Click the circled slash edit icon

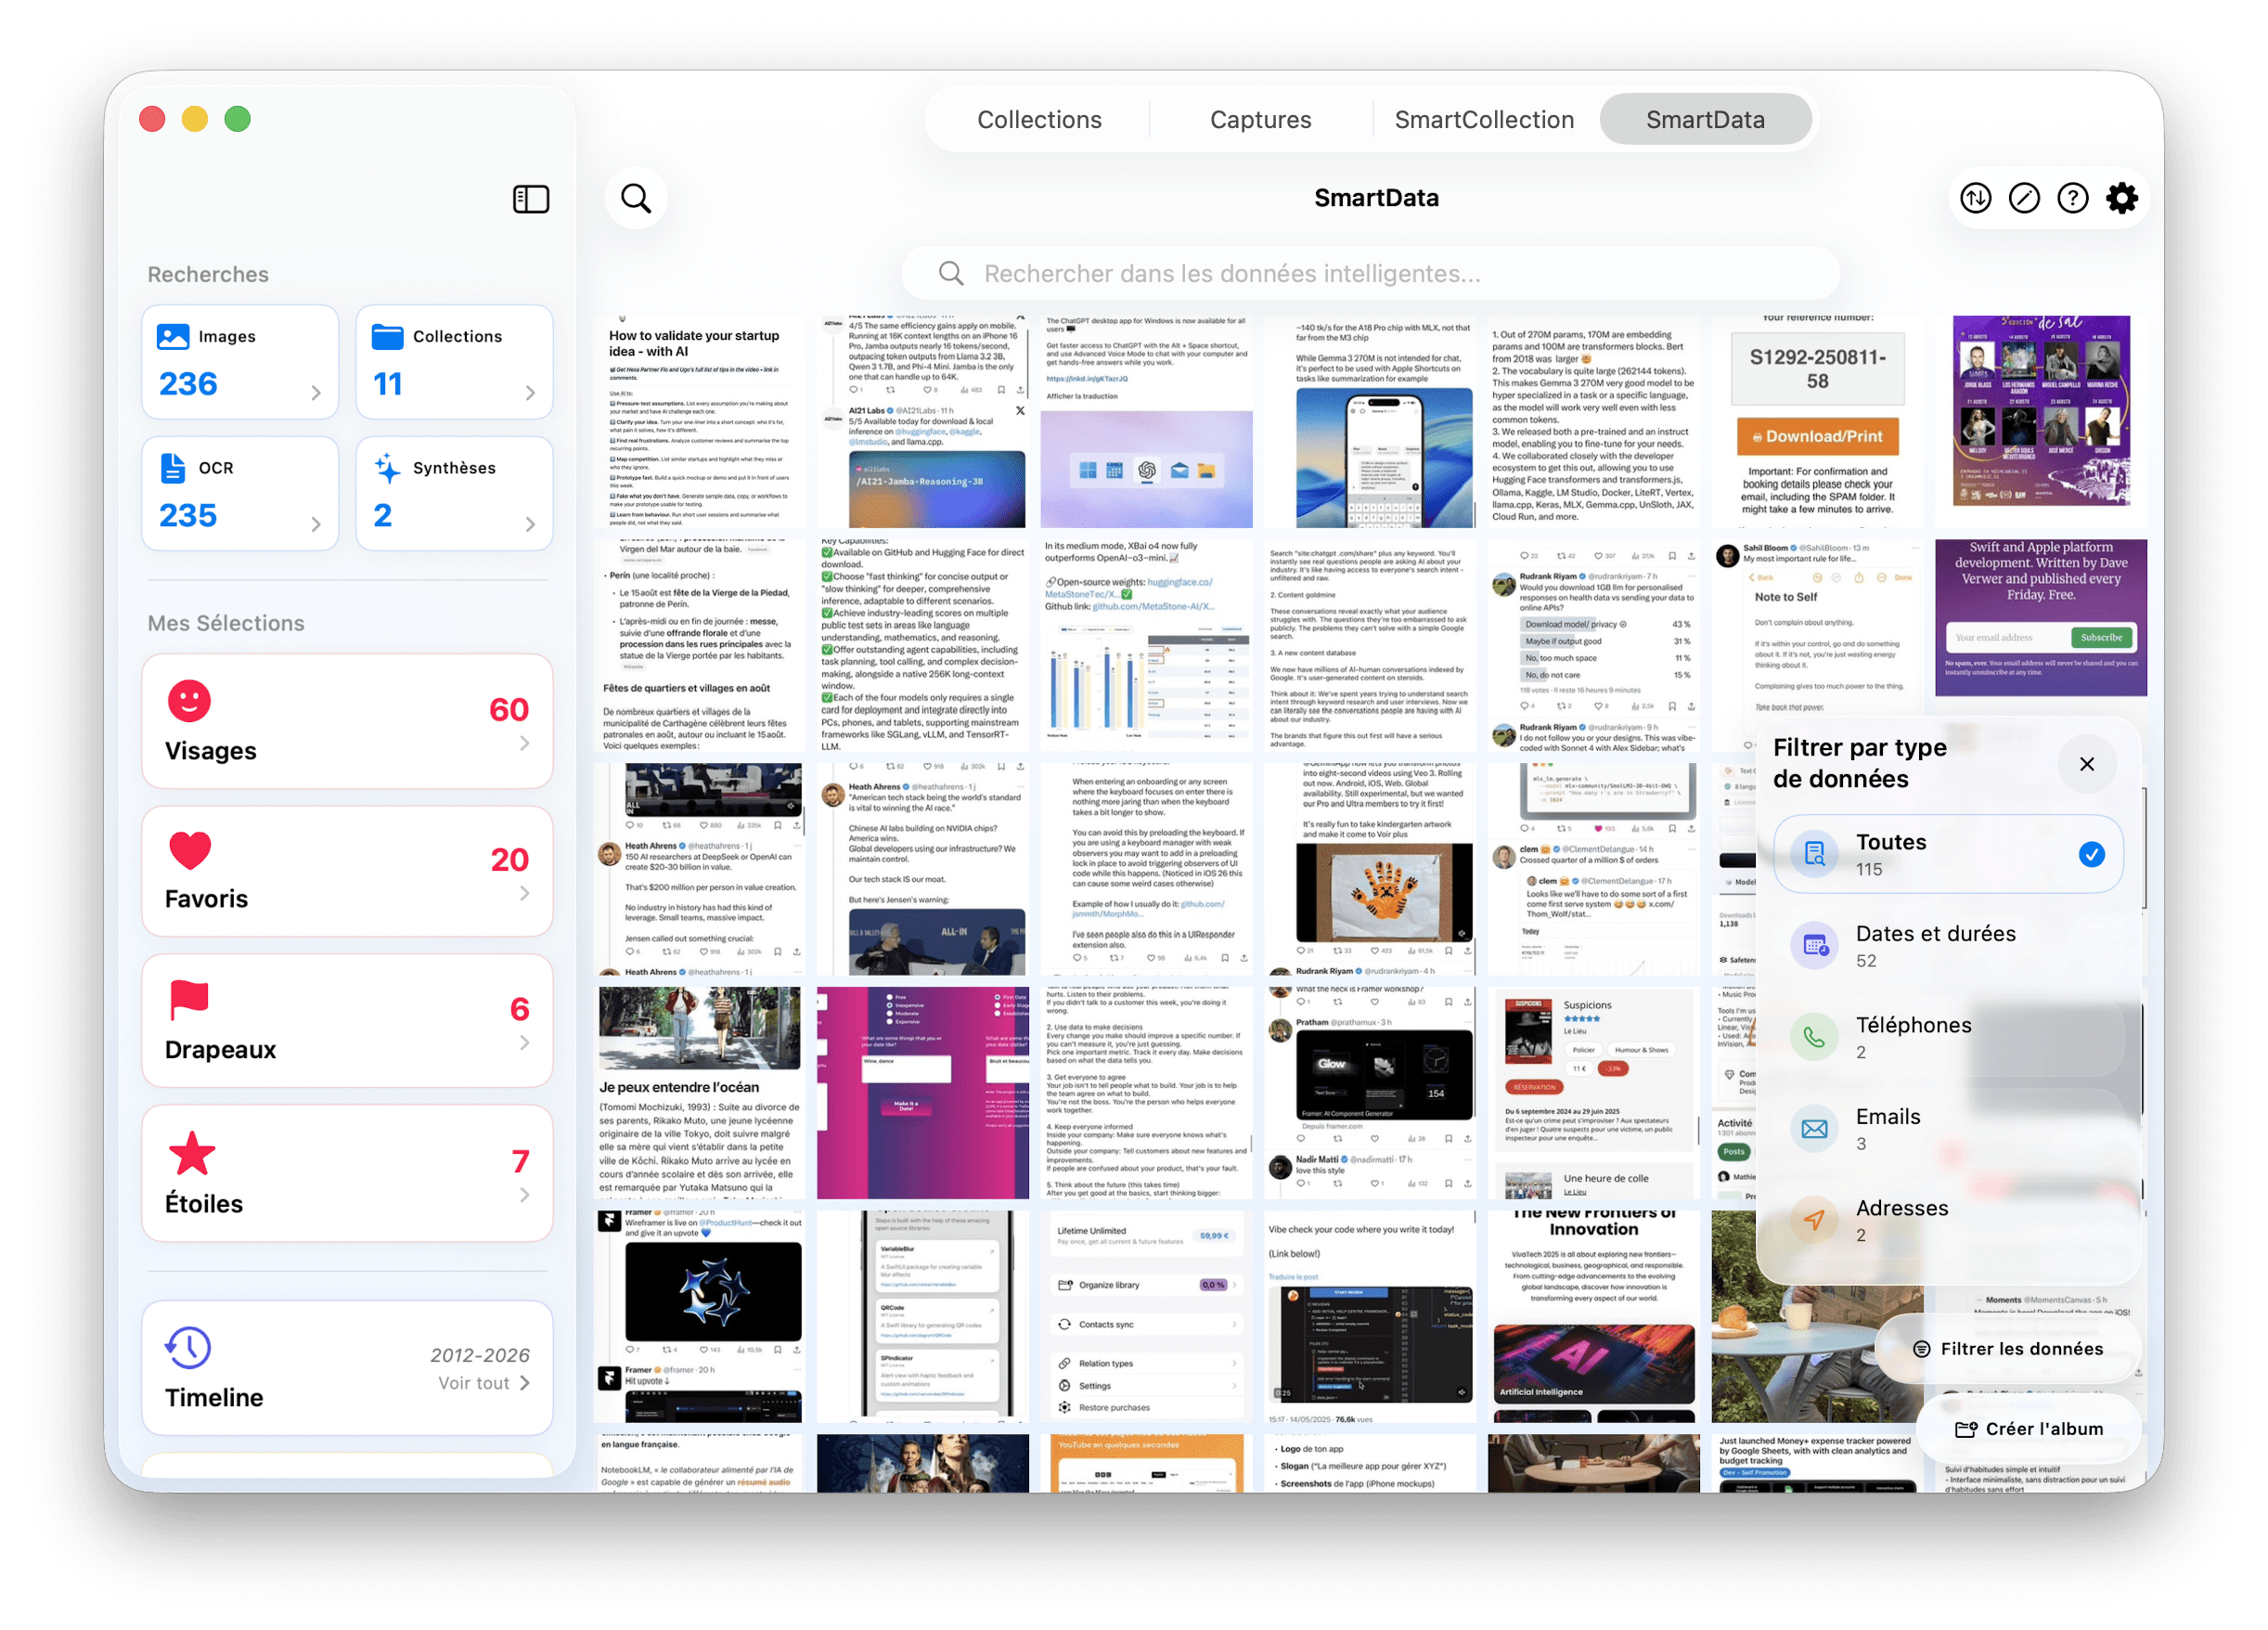click(2024, 198)
